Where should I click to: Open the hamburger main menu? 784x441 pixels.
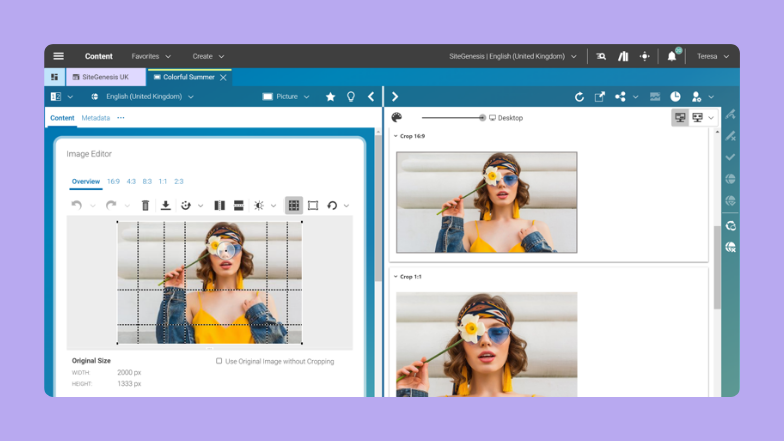tap(59, 56)
